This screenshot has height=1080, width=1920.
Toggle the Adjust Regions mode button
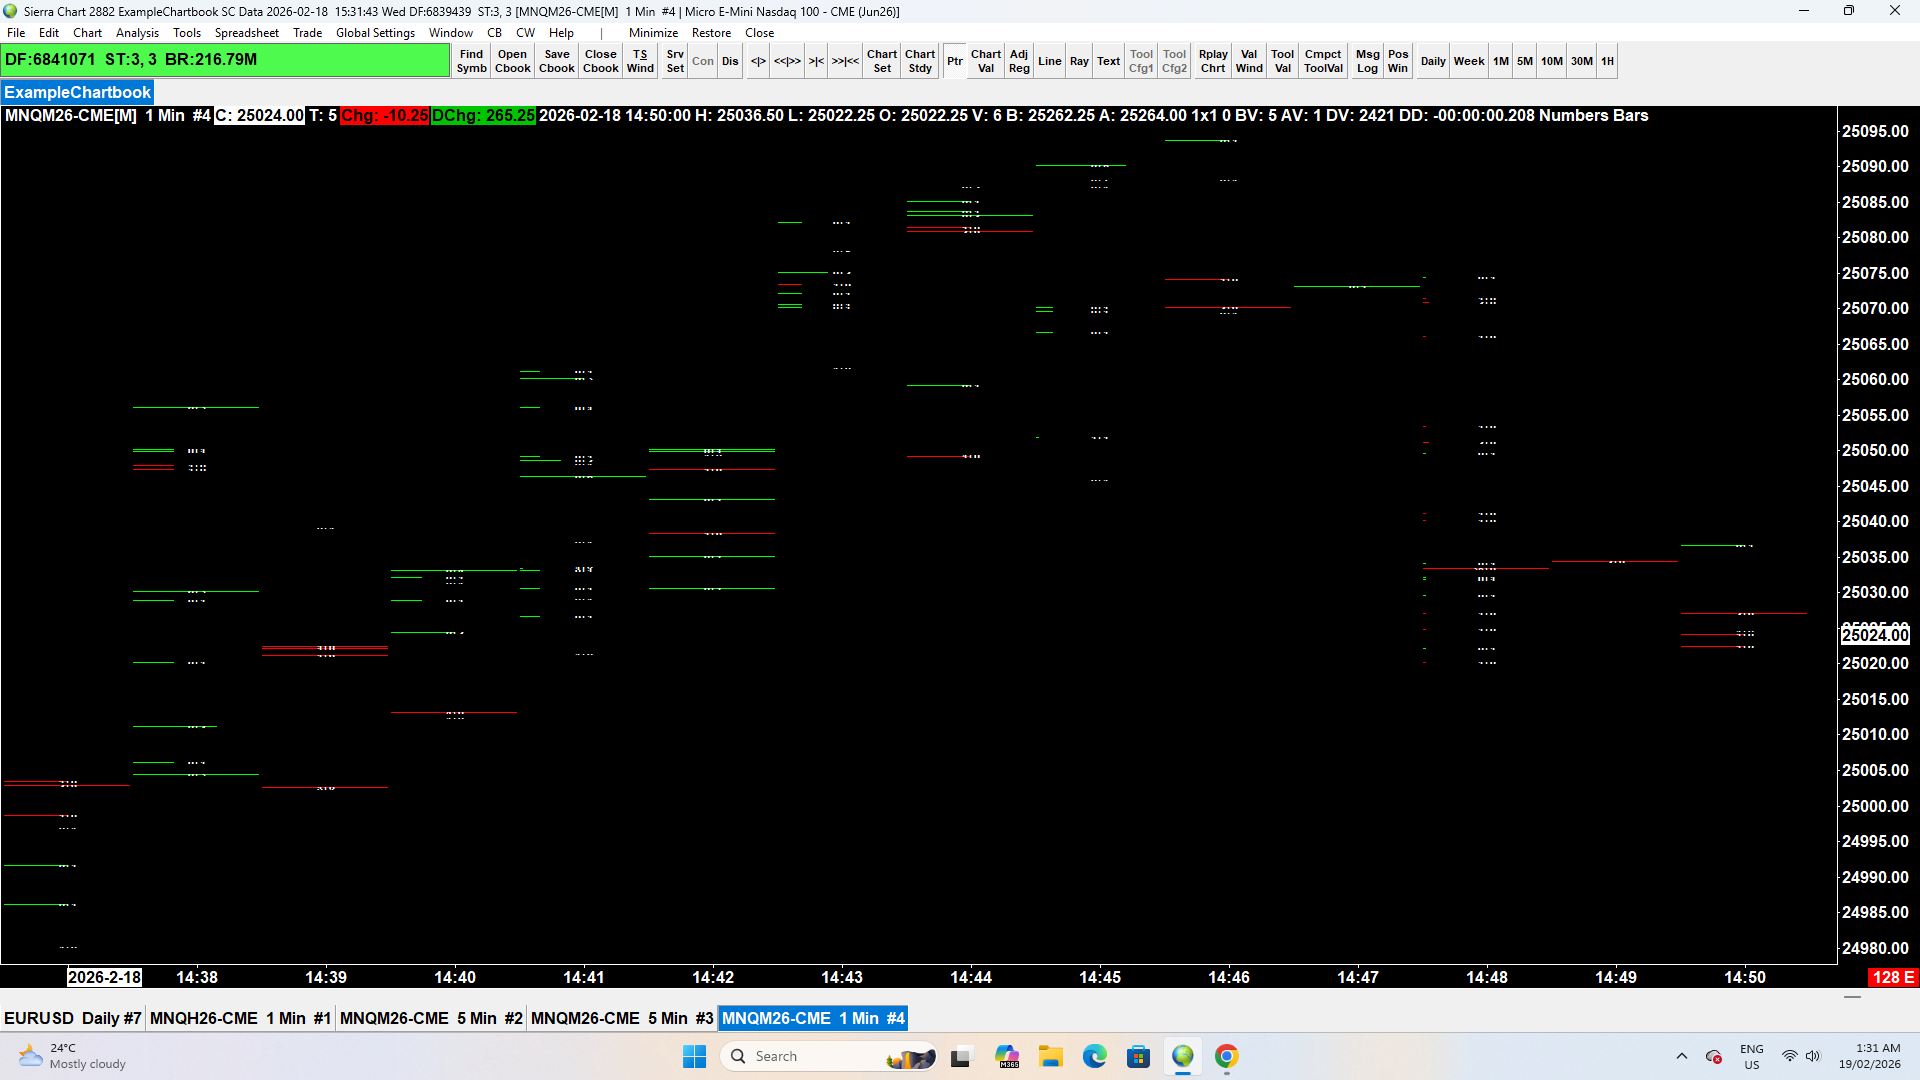pos(1018,61)
